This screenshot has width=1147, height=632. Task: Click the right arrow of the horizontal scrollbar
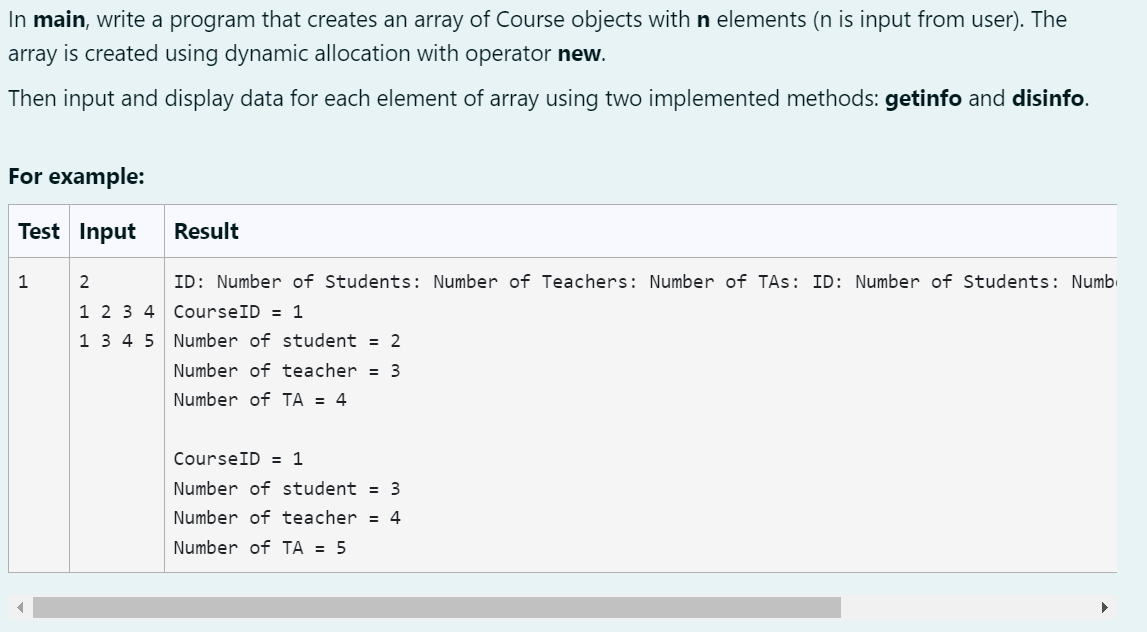coord(1104,608)
